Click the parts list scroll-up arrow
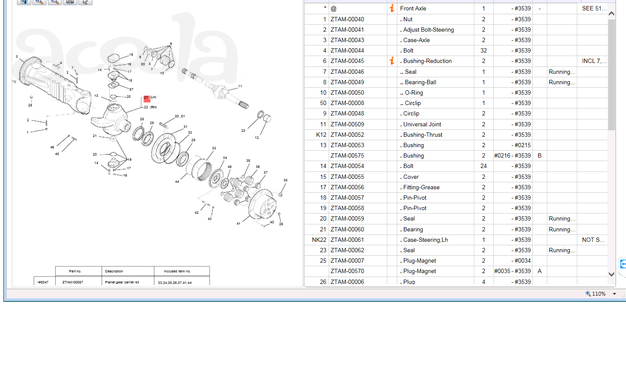The image size is (626, 389). (x=611, y=14)
